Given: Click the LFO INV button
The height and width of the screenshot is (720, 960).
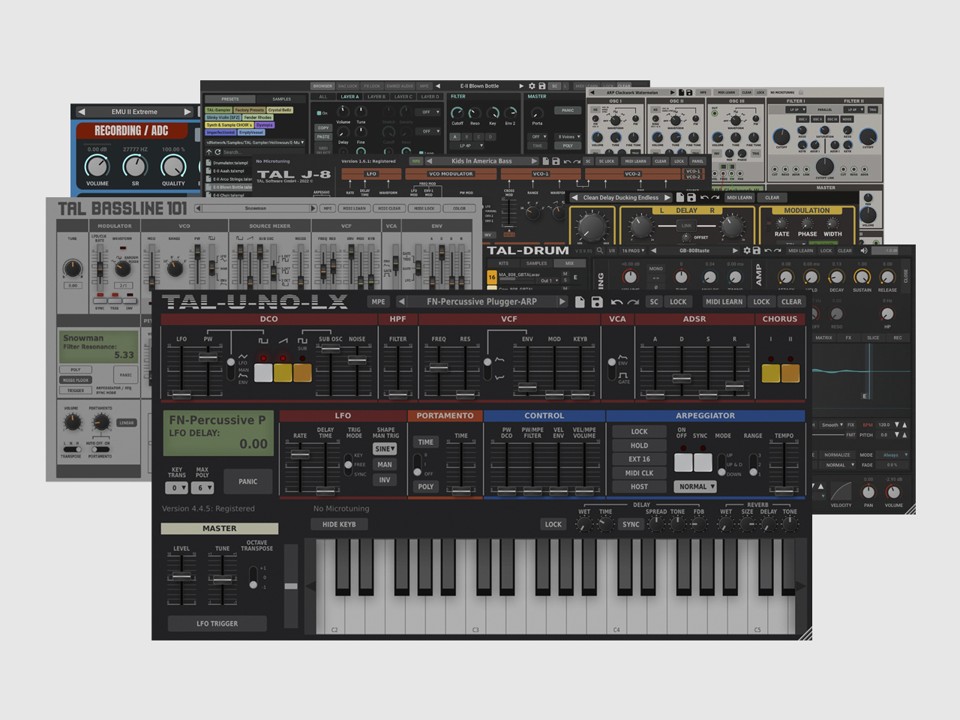Looking at the screenshot, I should coord(384,480).
